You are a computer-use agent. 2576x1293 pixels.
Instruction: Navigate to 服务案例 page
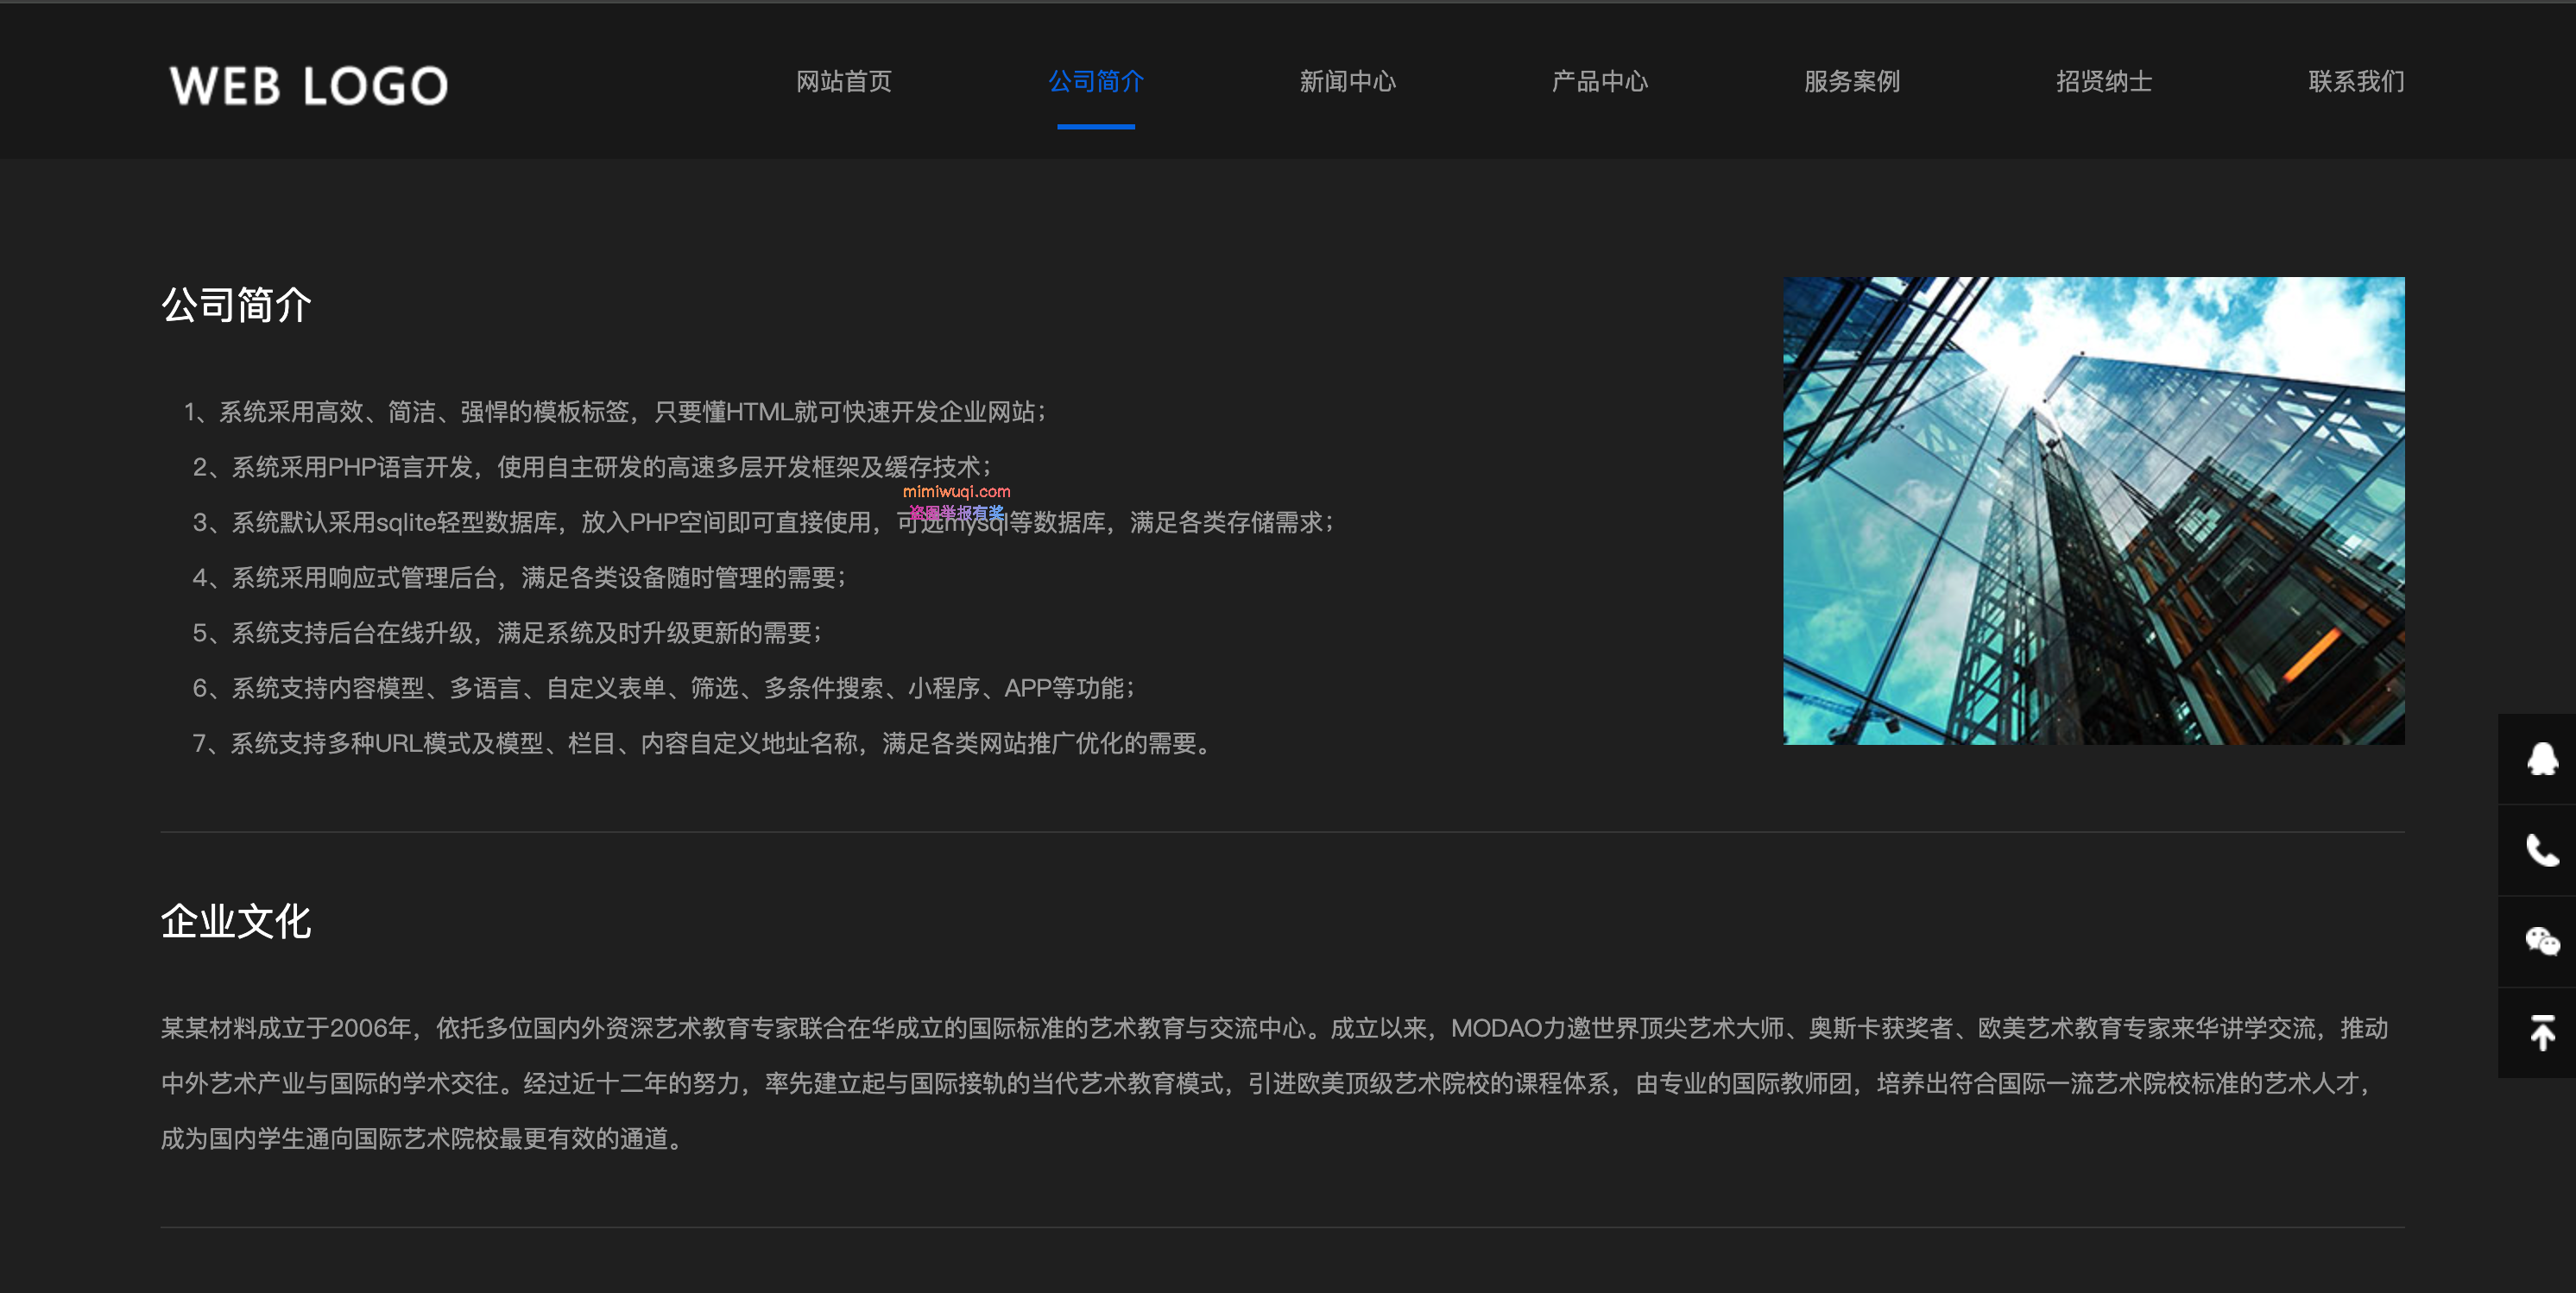1852,81
